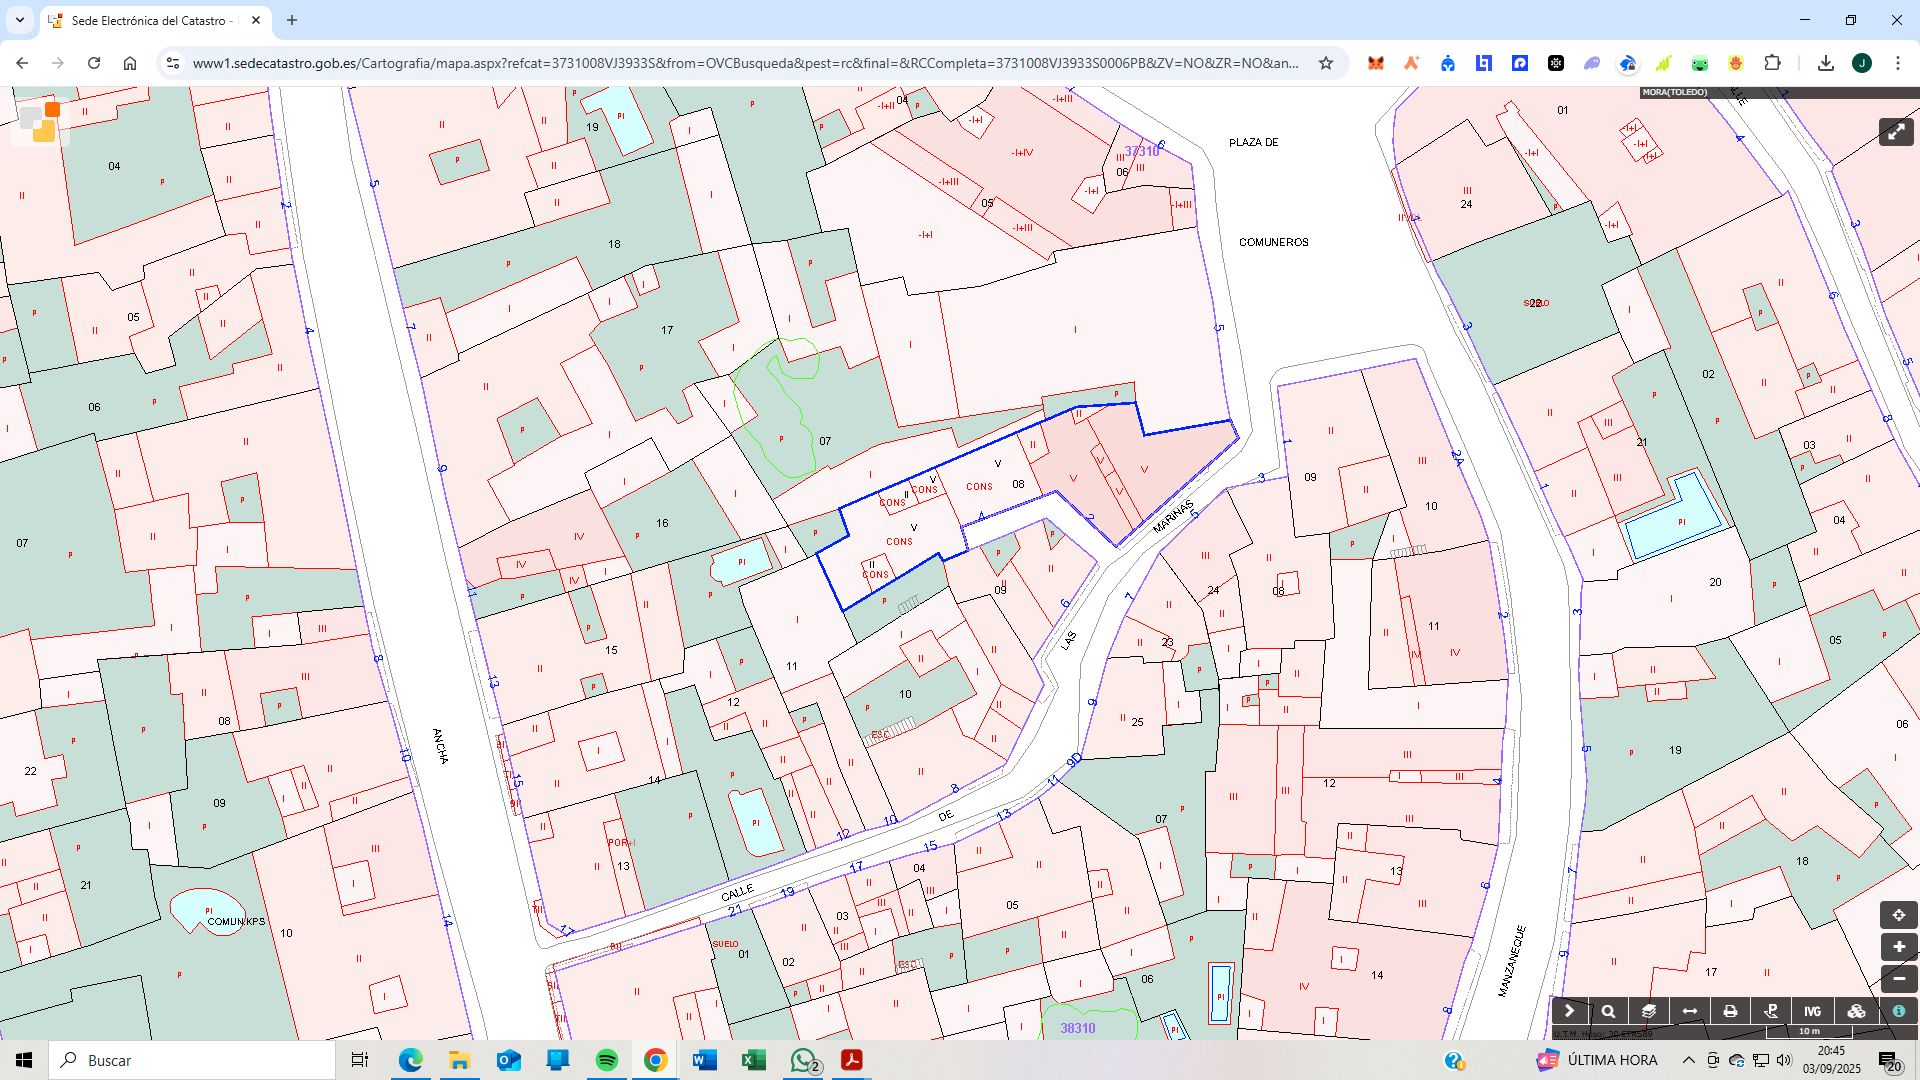
Task: Select the parcel P tool
Action: coord(1771,1011)
